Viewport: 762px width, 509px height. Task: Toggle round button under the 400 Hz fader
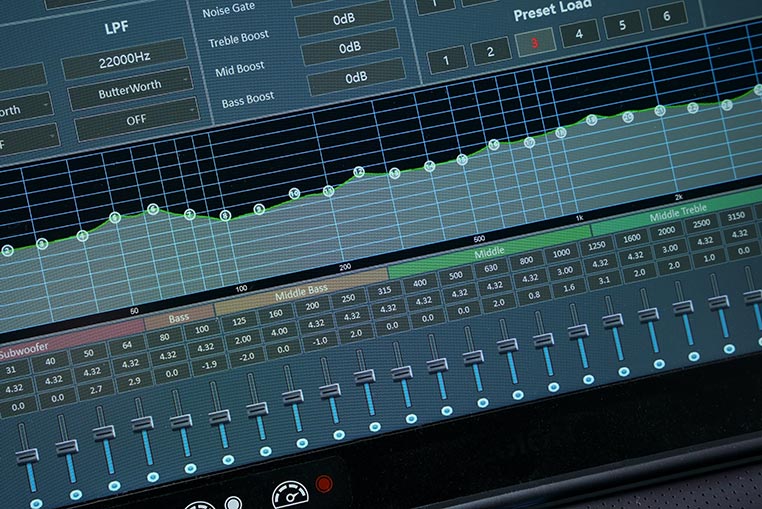[x=447, y=411]
